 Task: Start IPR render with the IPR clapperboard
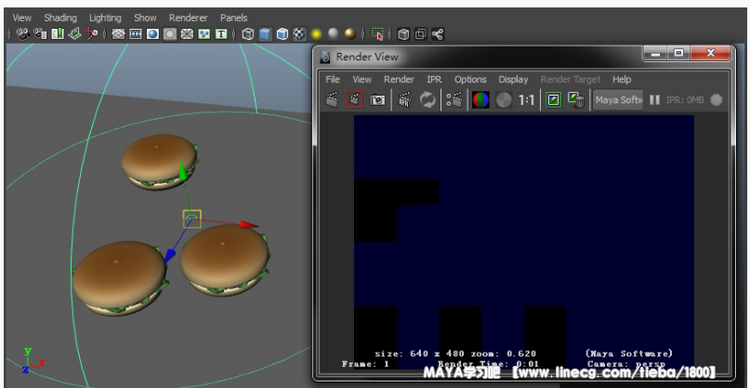click(x=405, y=100)
